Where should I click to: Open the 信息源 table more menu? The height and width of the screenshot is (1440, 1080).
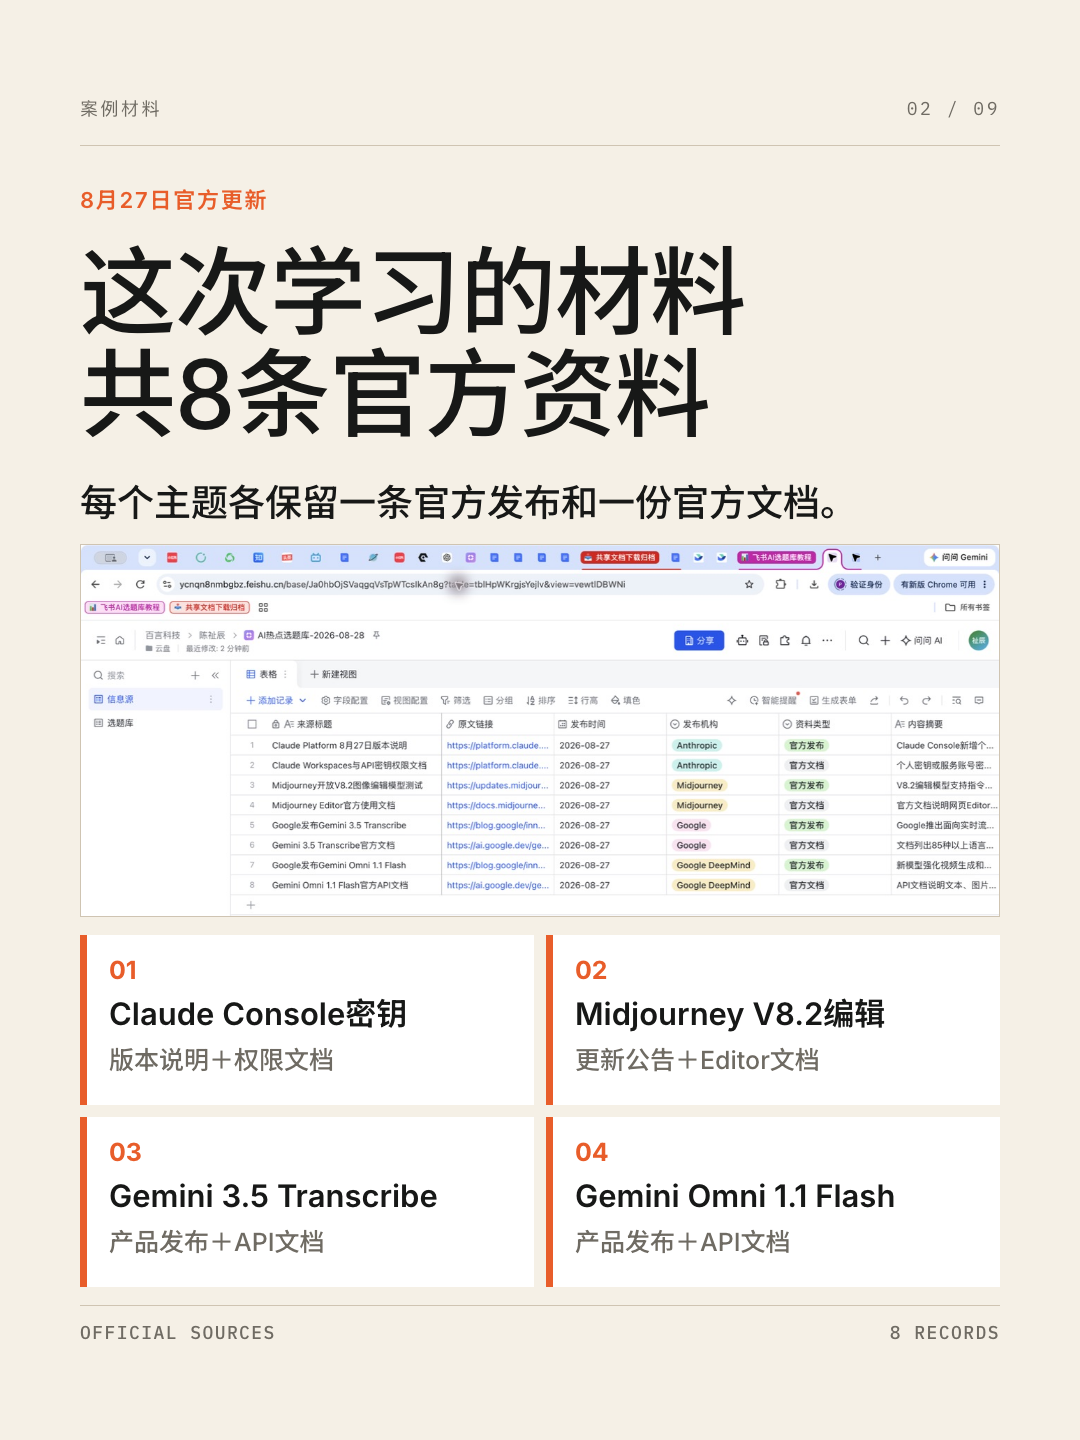[x=211, y=699]
